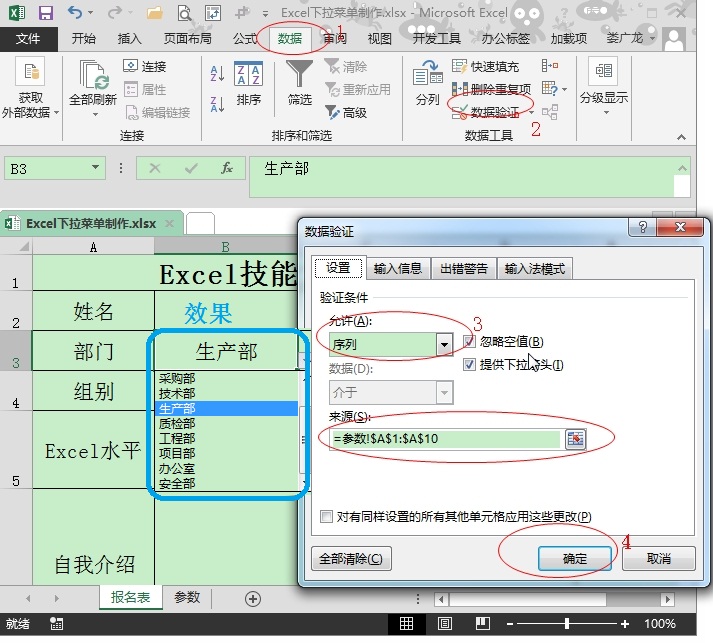Viewport: 713px width, 643px height.
Task: Click the zoom slider handle
Action: [x=567, y=623]
